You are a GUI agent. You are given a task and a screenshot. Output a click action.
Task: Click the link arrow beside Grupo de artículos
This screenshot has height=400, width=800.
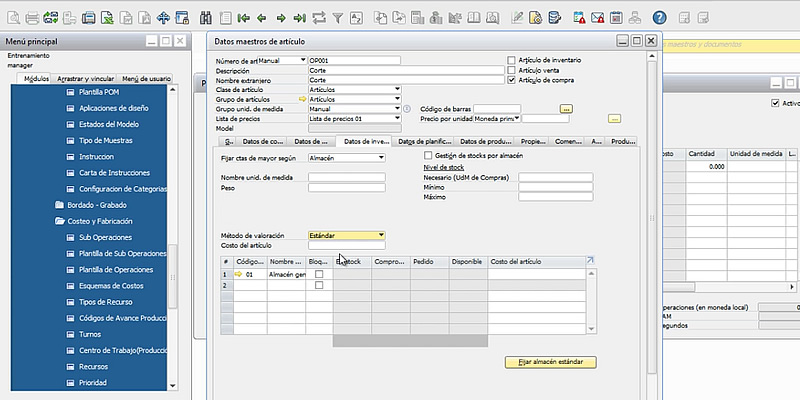click(302, 100)
